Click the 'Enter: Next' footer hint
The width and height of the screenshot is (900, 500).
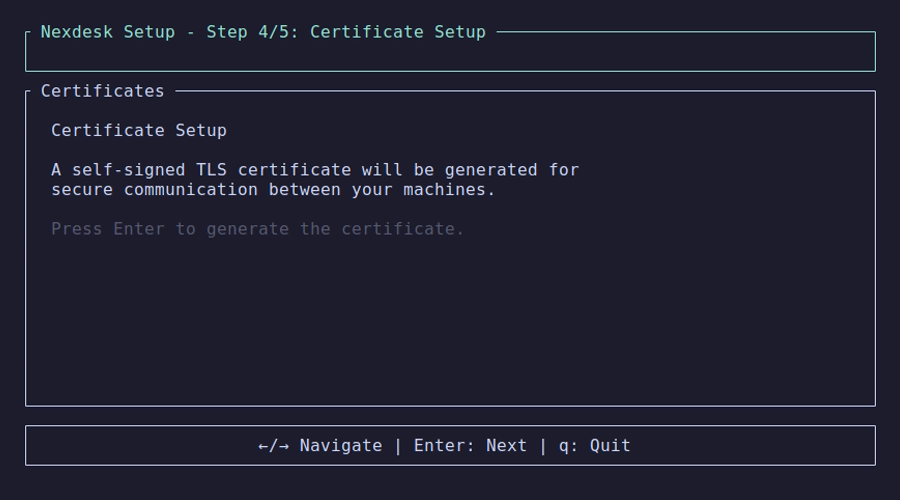[x=470, y=446]
